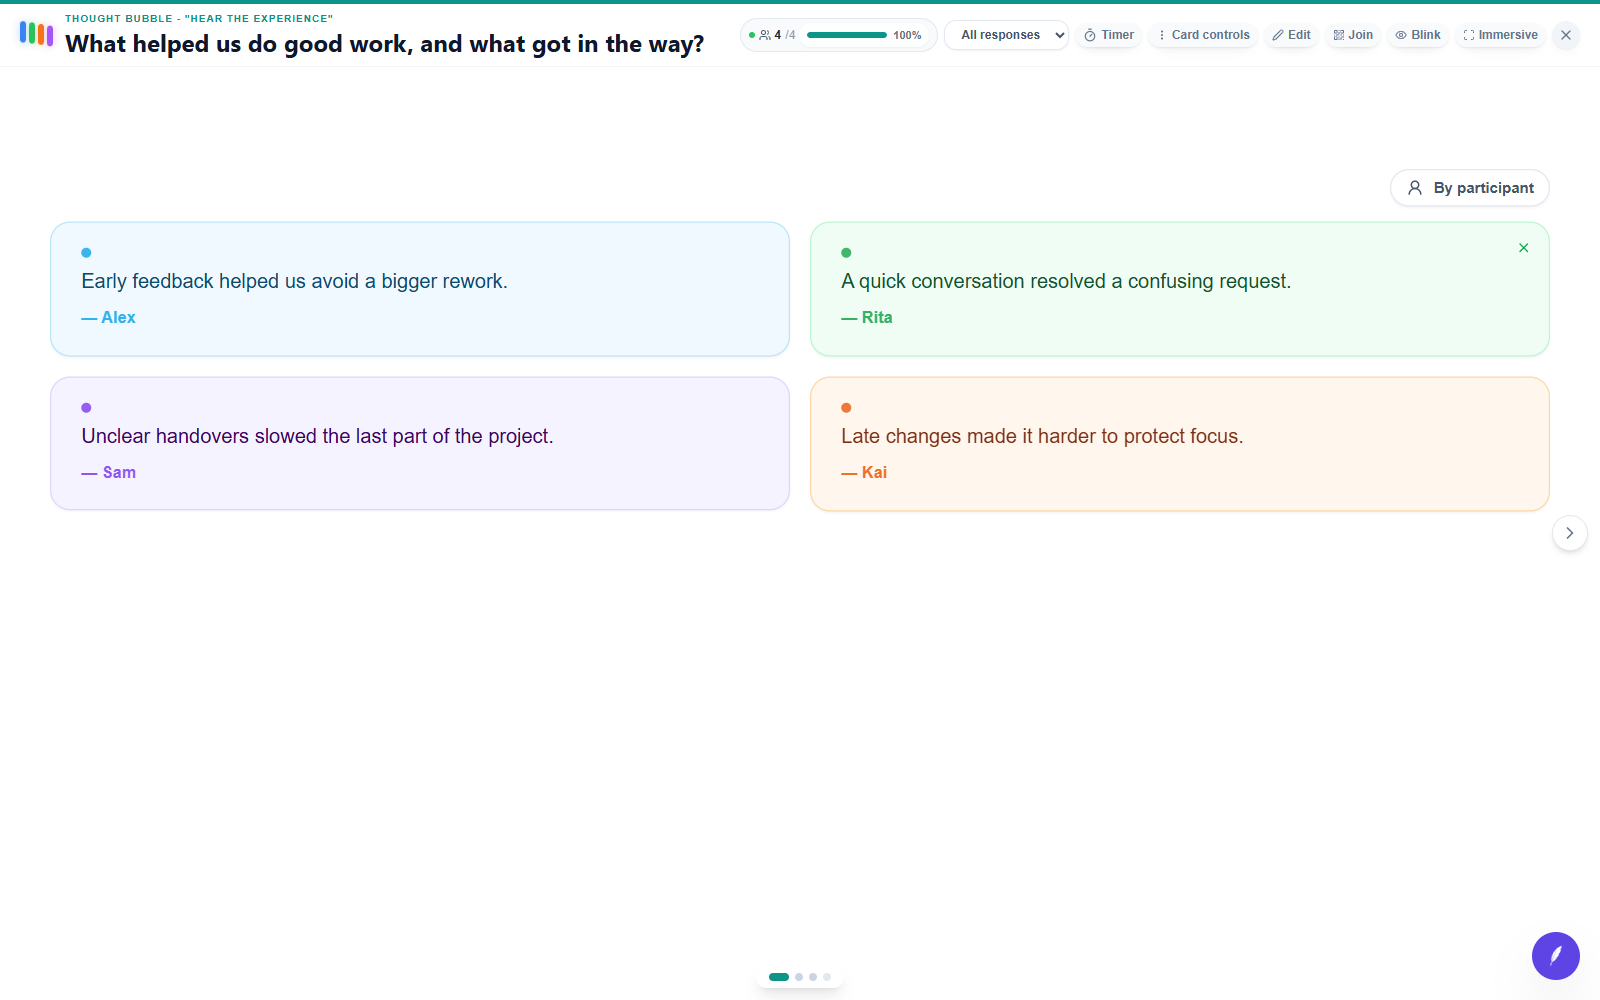Go to next page with right chevron

point(1570,533)
